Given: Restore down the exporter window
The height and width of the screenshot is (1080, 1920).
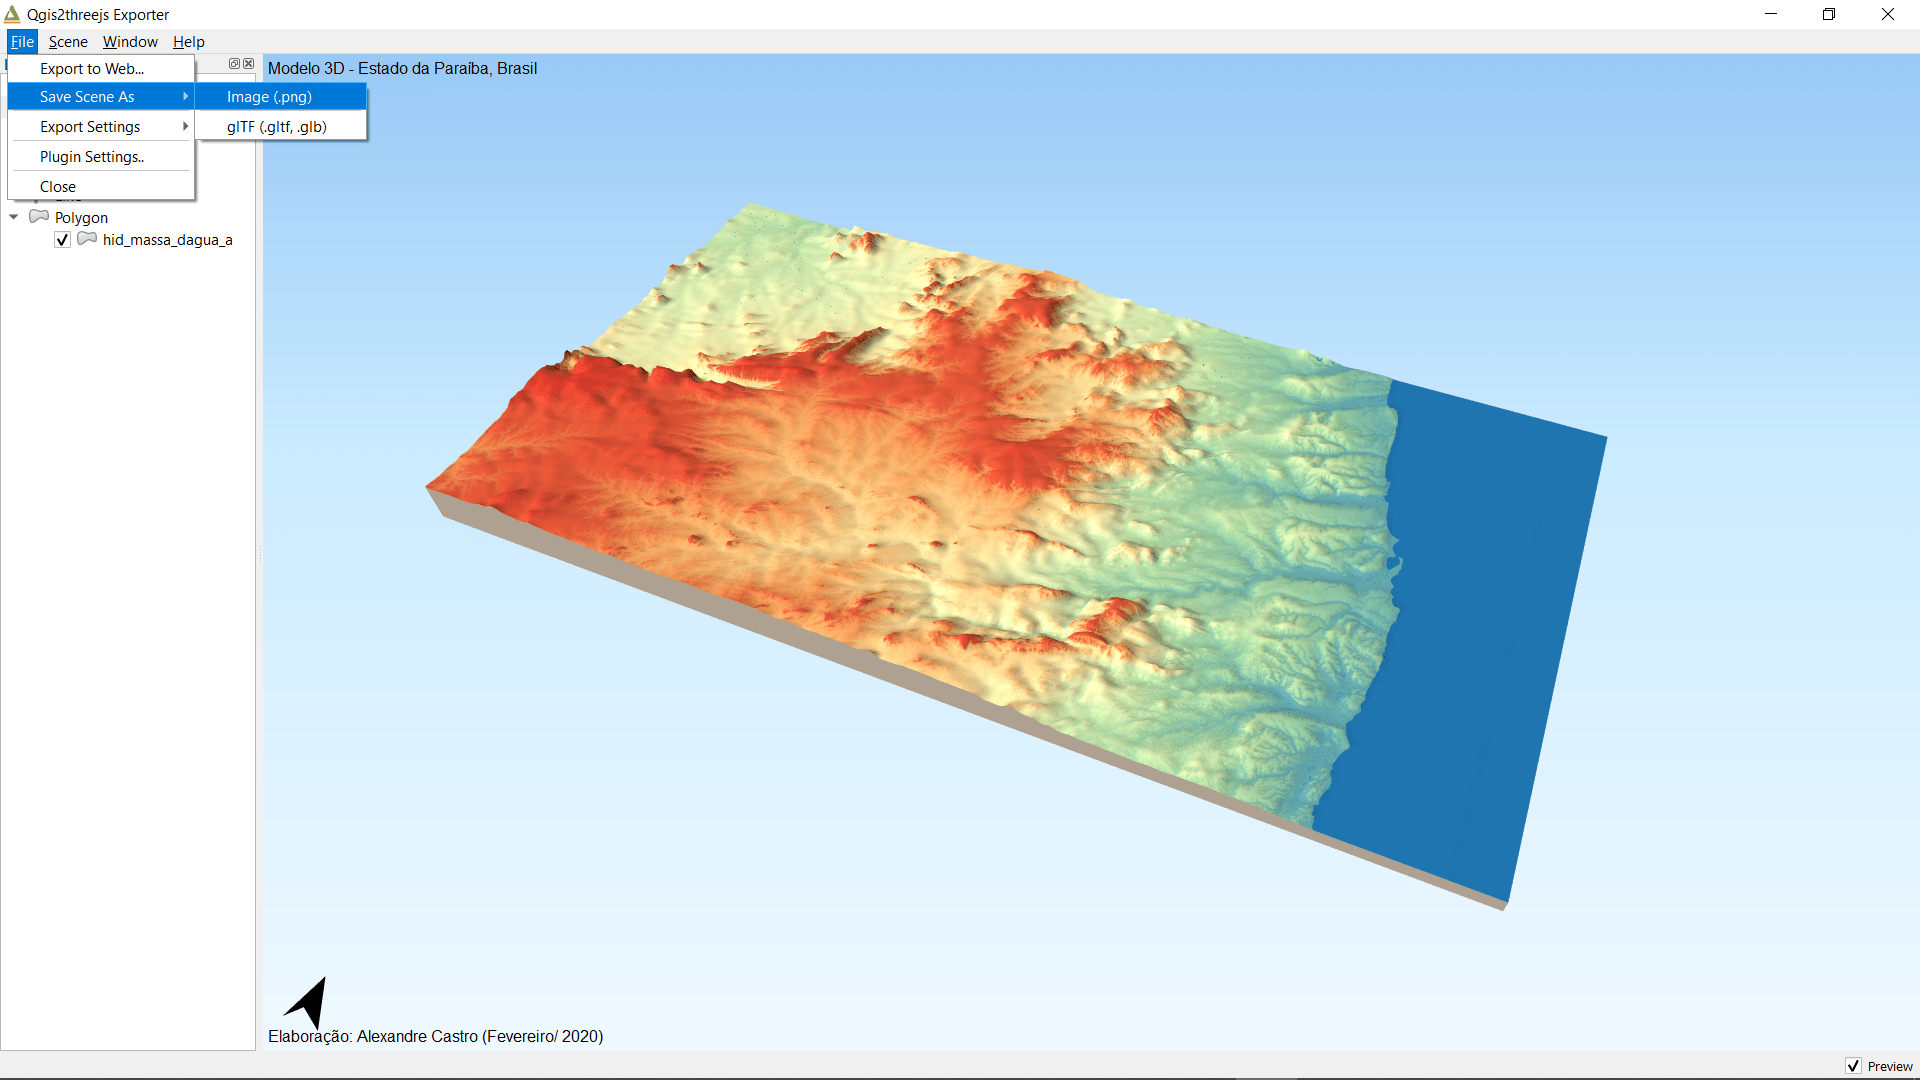Looking at the screenshot, I should tap(1828, 14).
